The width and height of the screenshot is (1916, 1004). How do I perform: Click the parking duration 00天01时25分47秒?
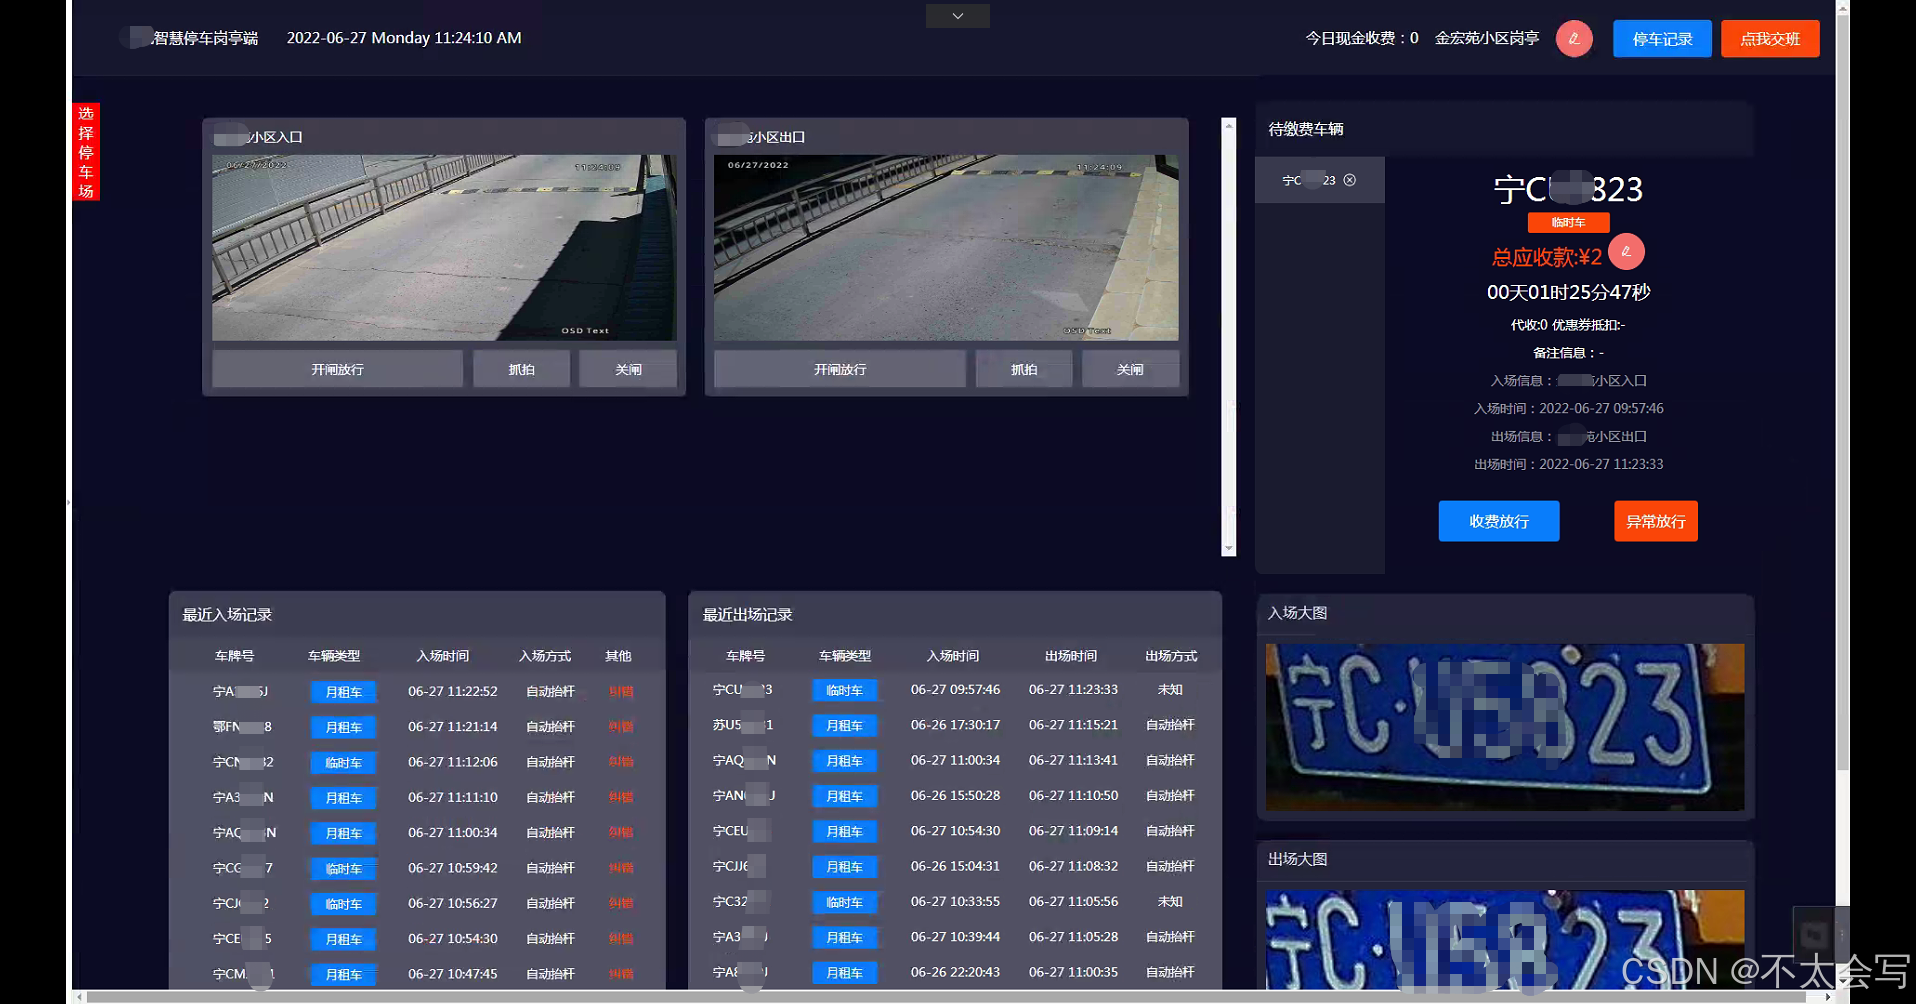click(x=1568, y=292)
